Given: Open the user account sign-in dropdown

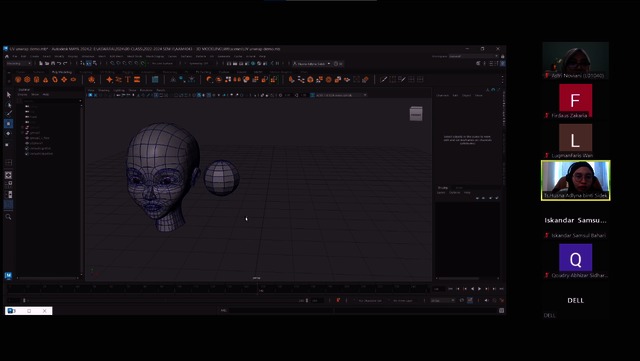Looking at the screenshot, I should [312, 64].
